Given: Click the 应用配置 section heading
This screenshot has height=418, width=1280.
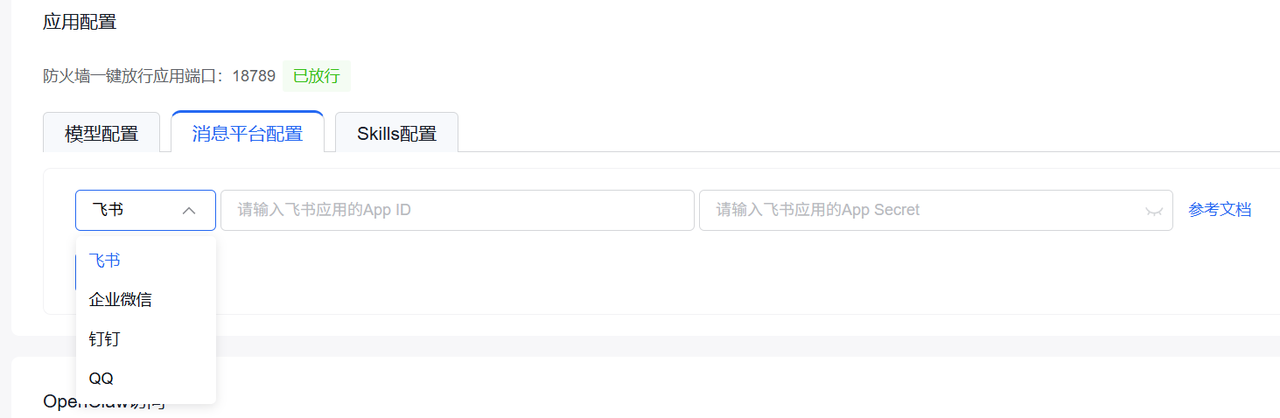Looking at the screenshot, I should (79, 21).
